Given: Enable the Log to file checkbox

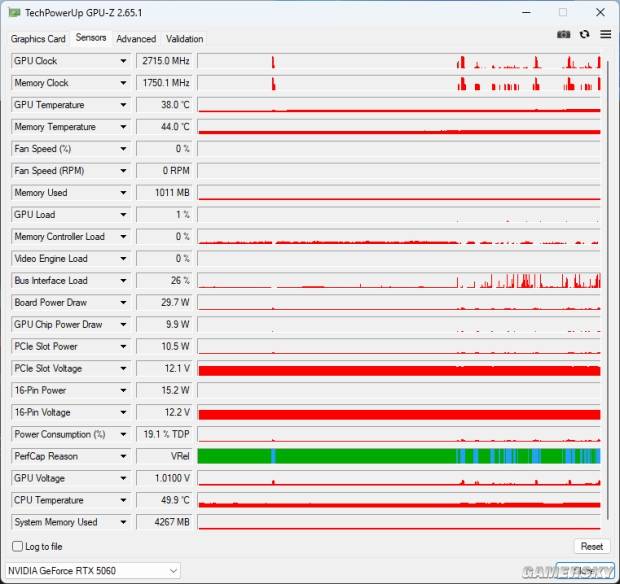Looking at the screenshot, I should click(x=17, y=546).
